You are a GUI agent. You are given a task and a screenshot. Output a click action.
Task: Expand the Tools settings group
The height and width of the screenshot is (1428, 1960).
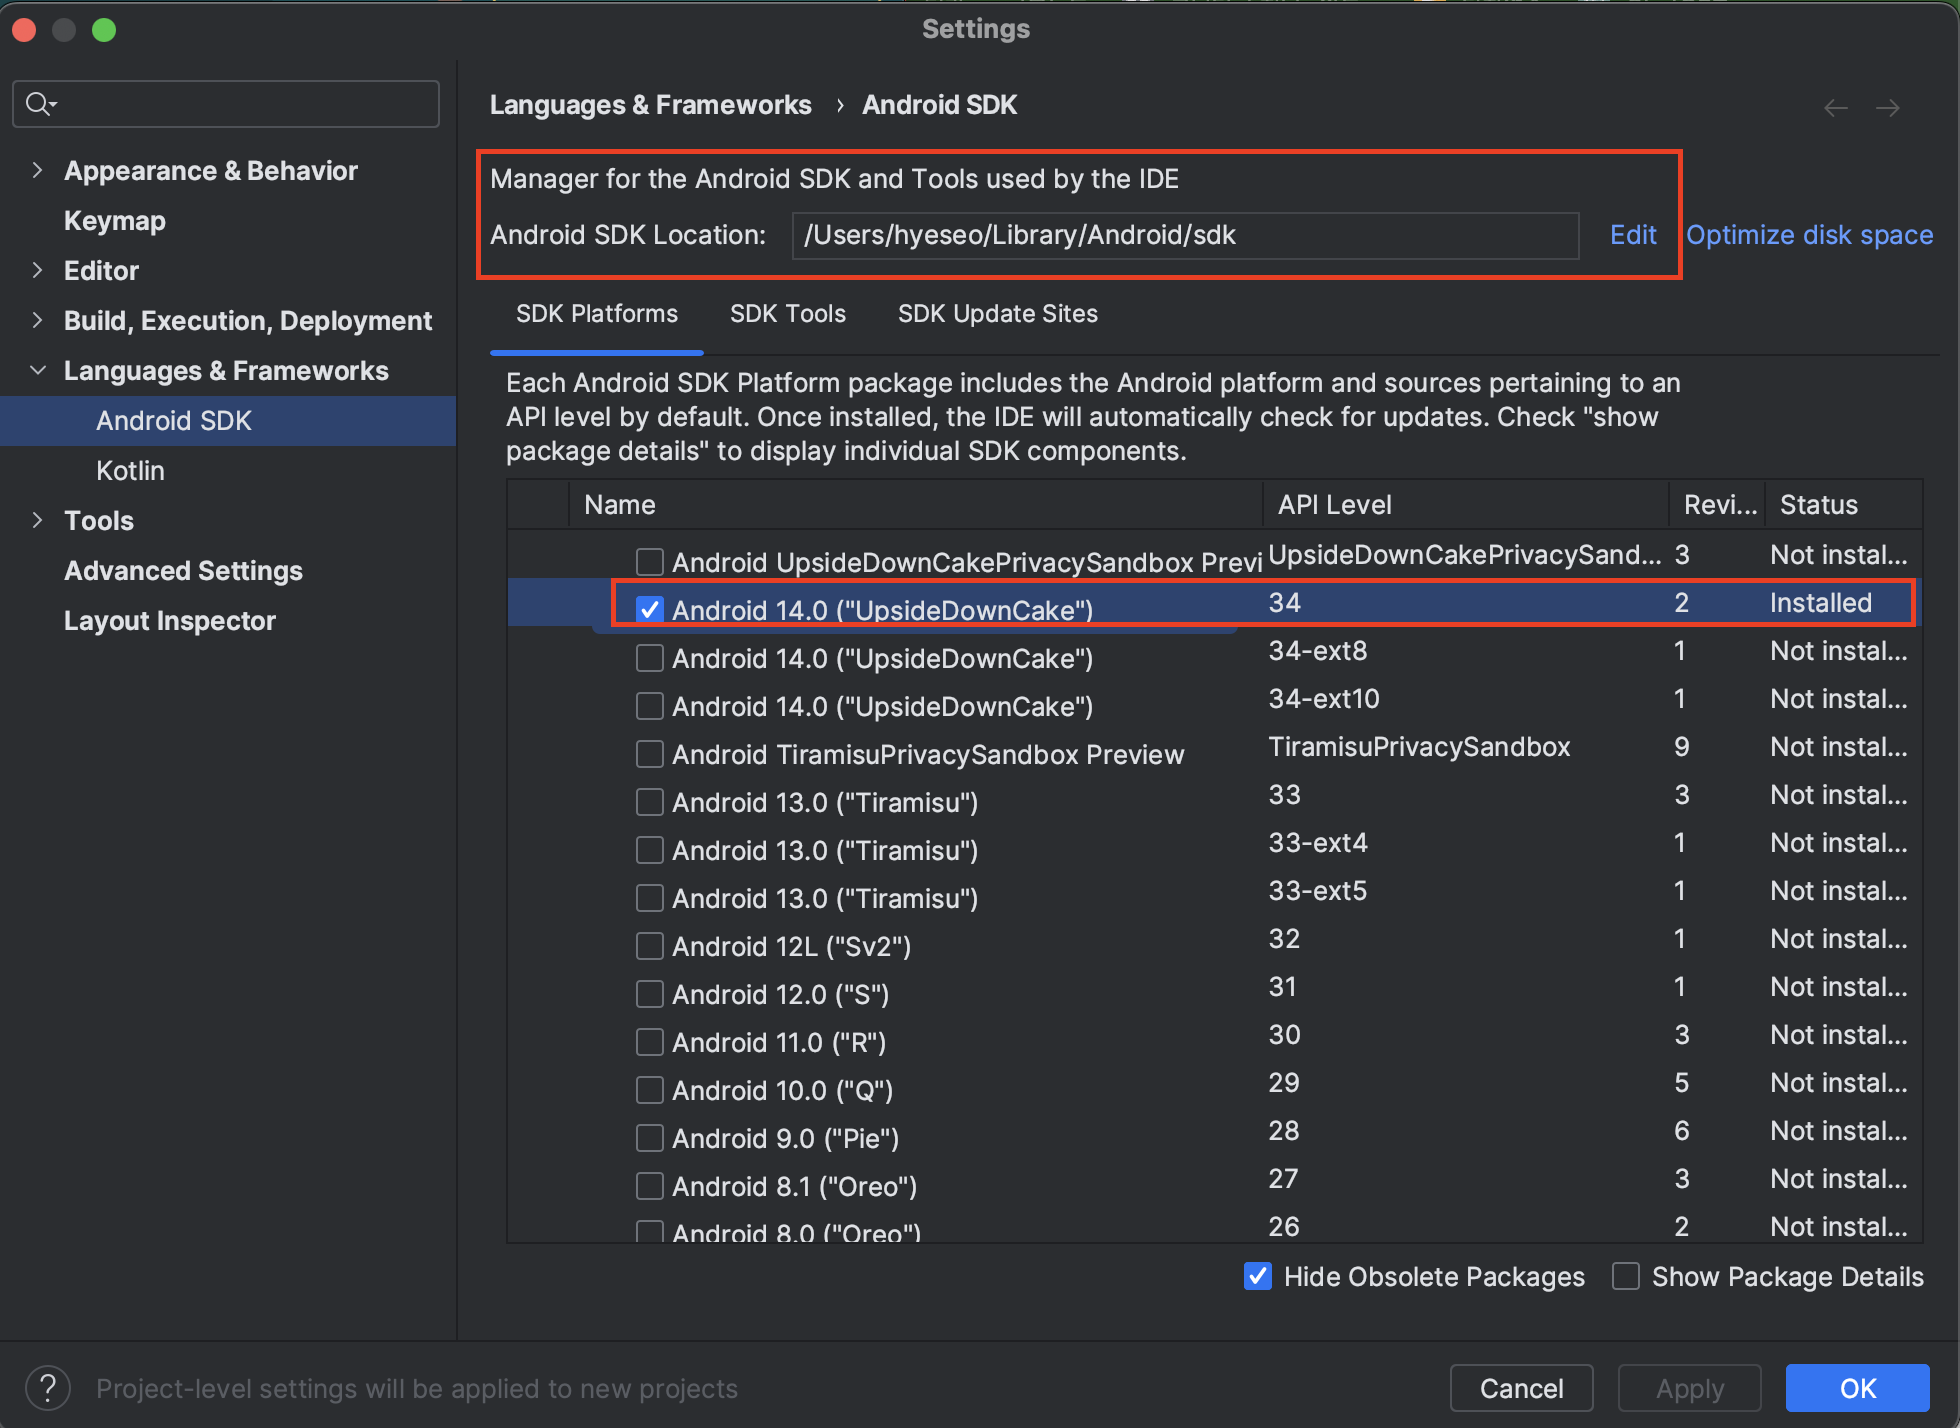pos(37,520)
